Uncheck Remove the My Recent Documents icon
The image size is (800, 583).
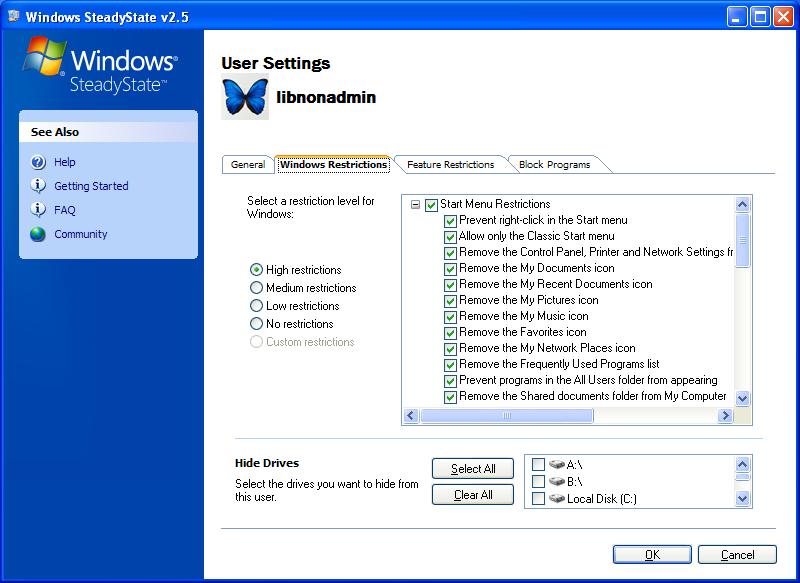coord(450,285)
